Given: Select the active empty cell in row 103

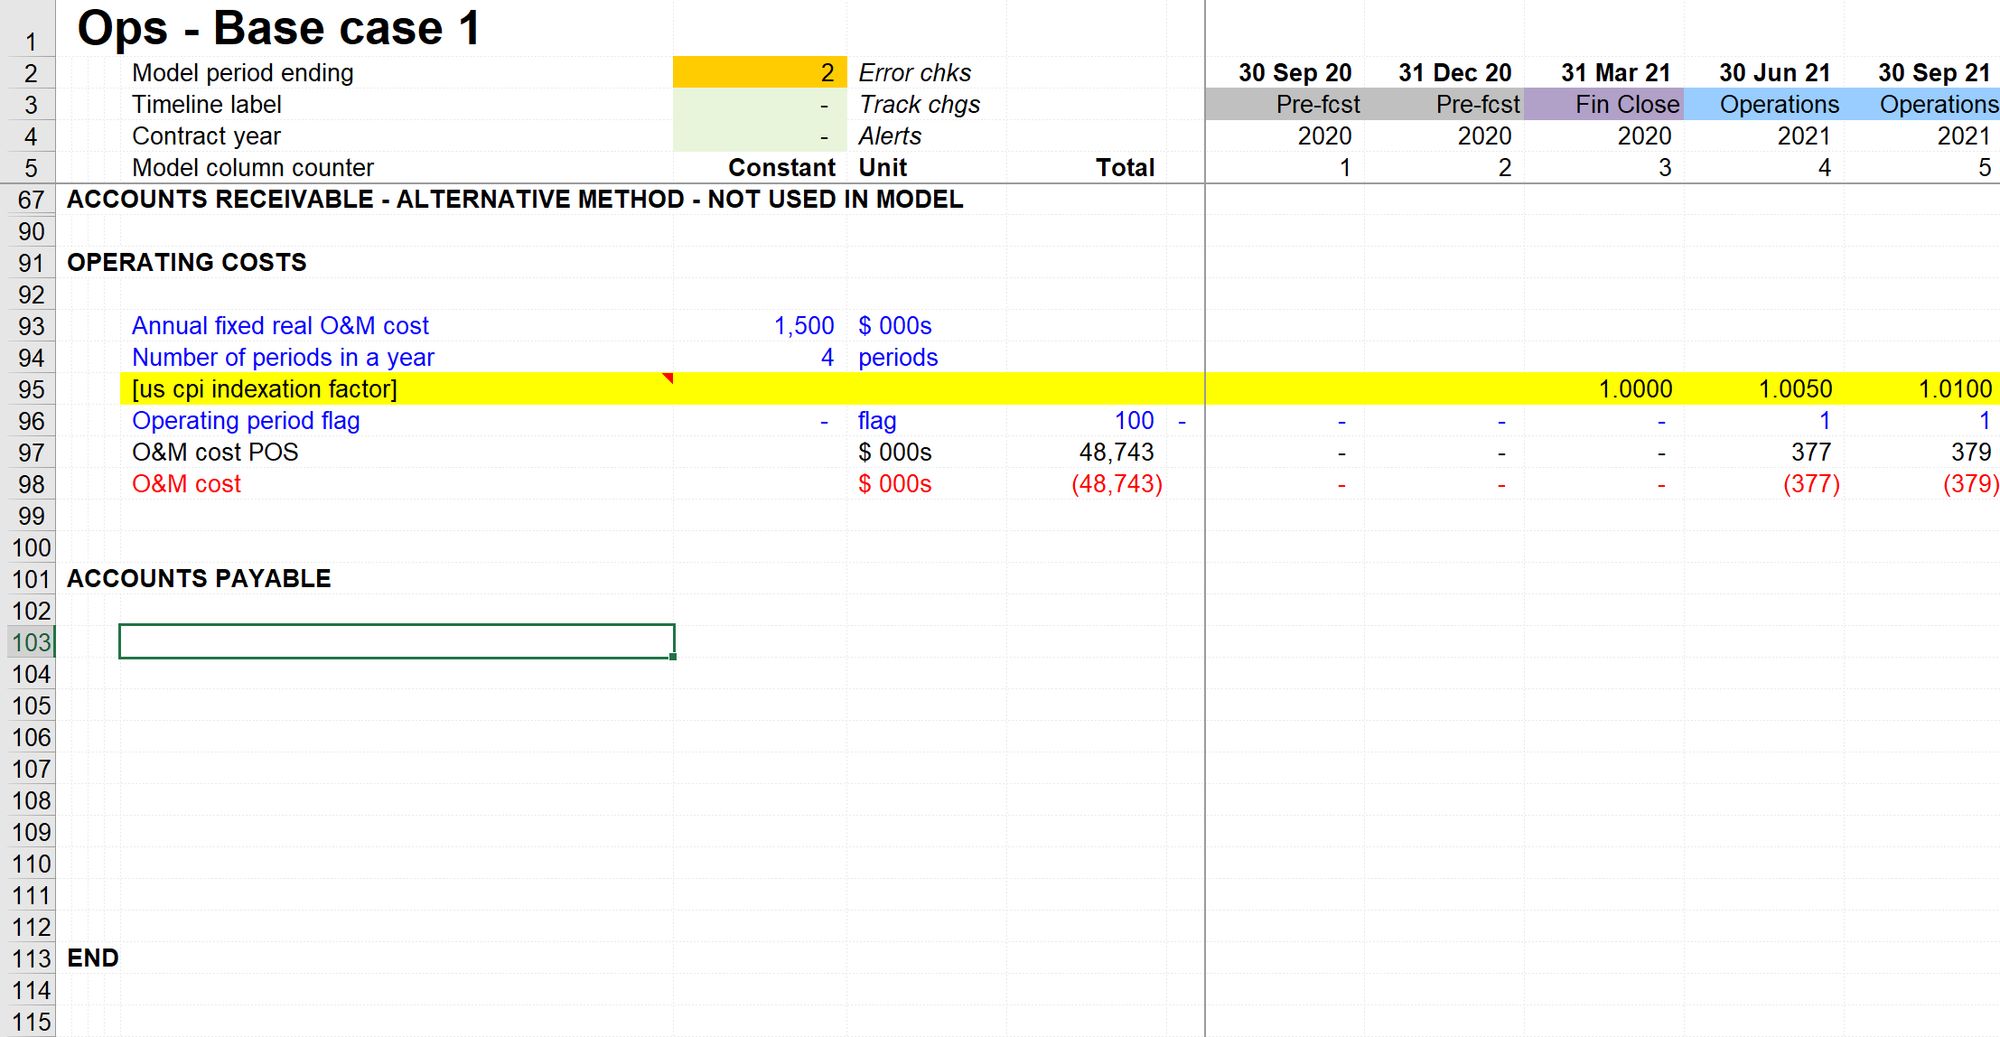Looking at the screenshot, I should tap(396, 642).
